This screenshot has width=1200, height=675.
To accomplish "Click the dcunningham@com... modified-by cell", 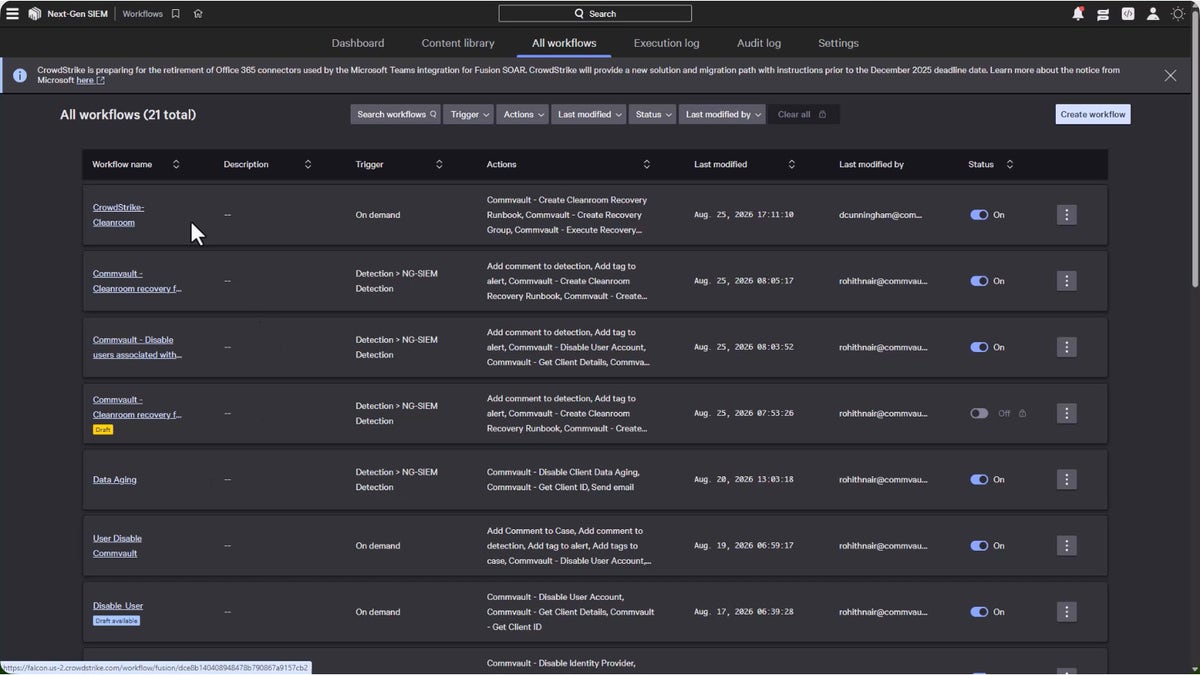I will (880, 215).
